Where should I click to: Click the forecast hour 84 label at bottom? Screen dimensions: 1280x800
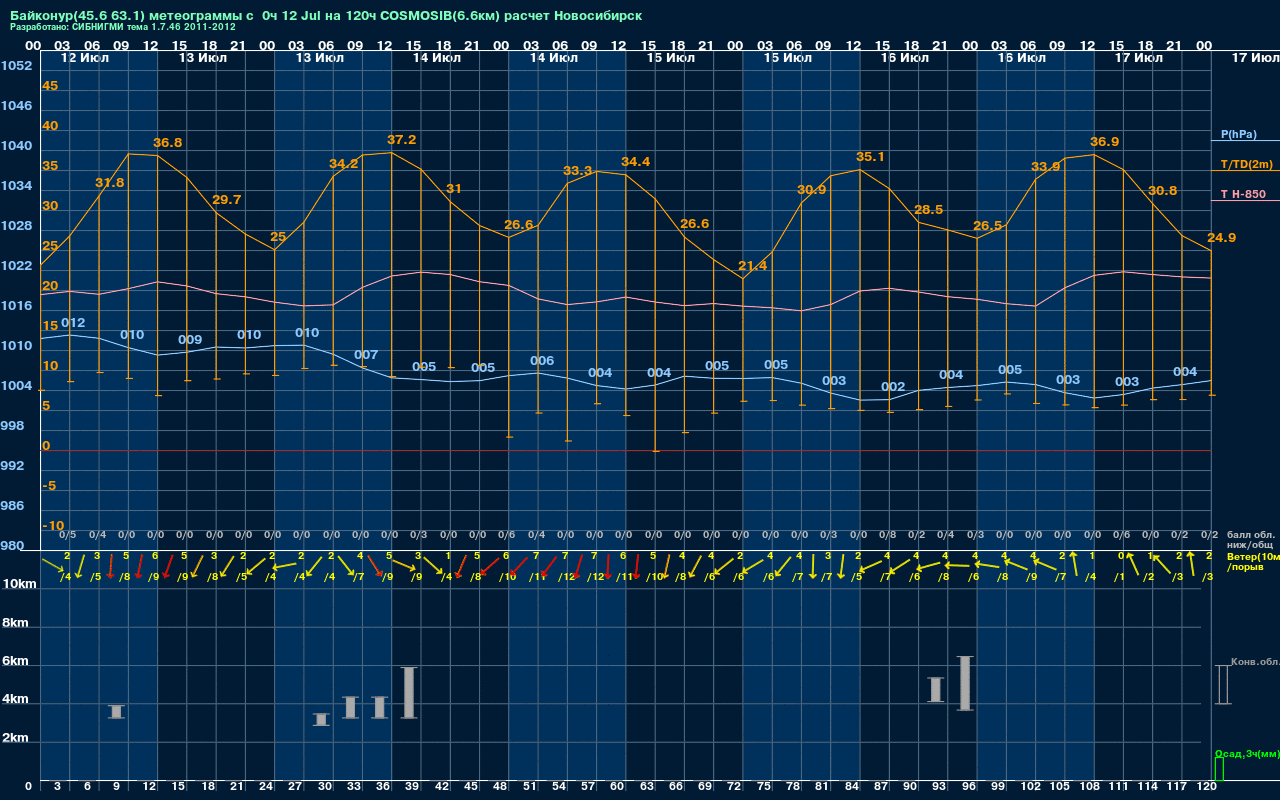pos(852,787)
